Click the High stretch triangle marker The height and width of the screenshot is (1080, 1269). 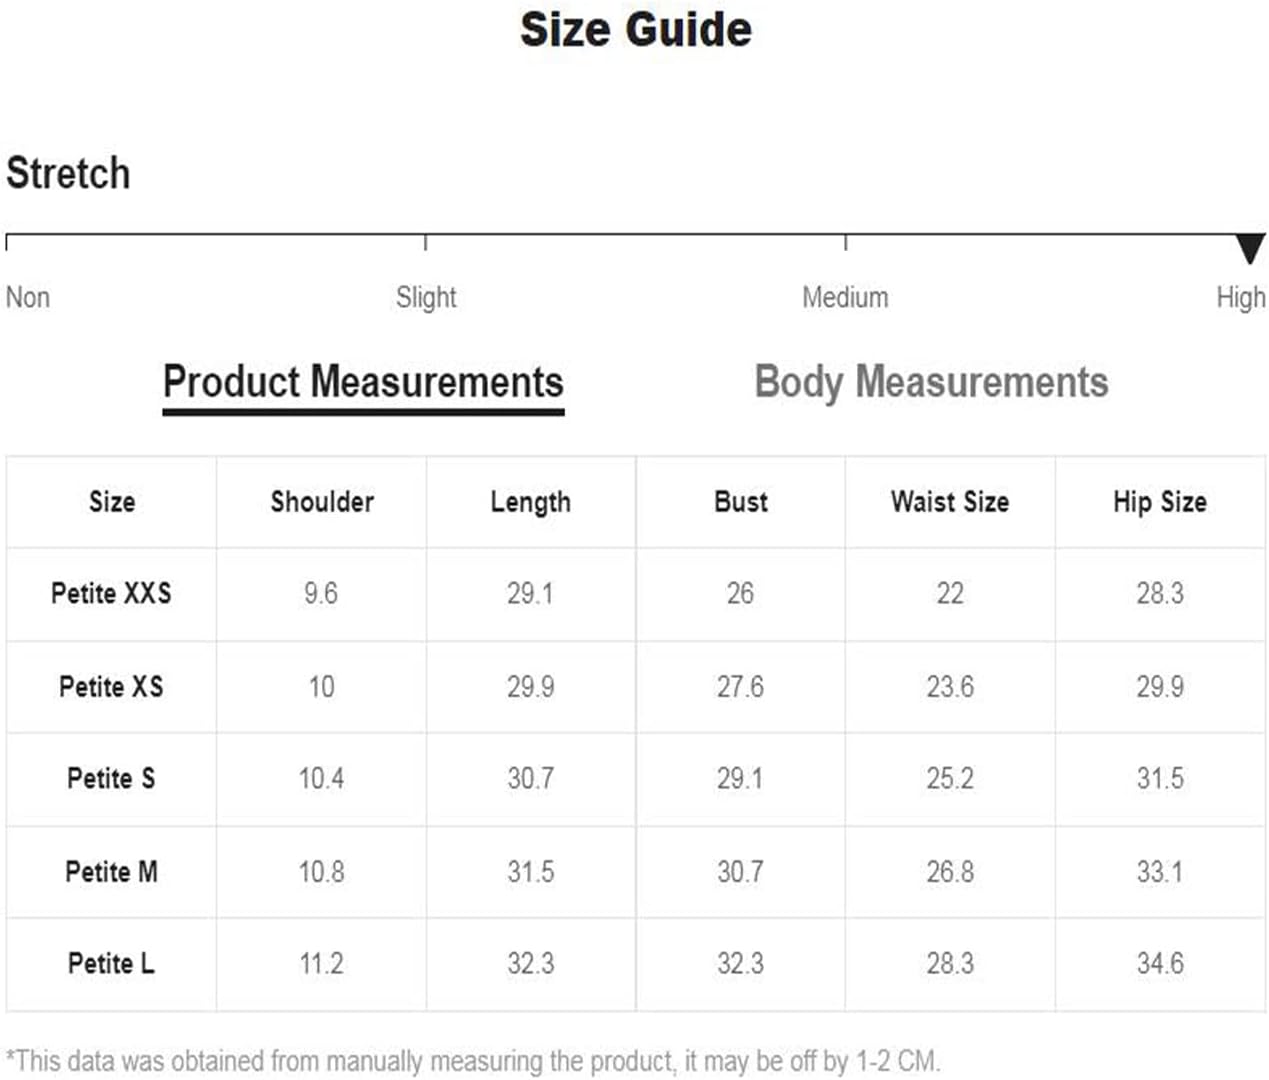(1250, 249)
